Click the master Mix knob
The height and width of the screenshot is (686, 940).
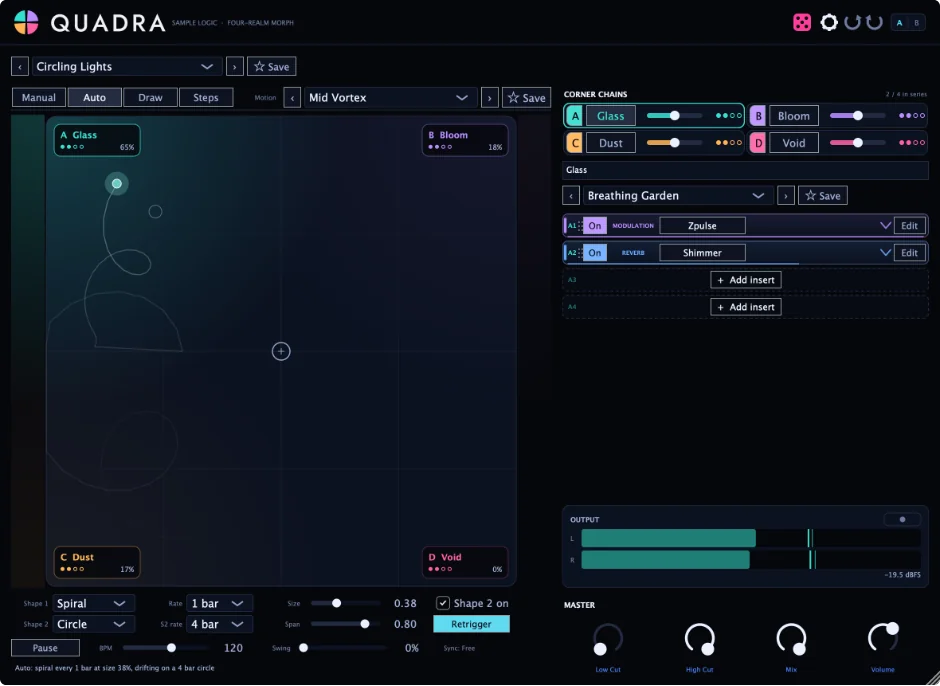[x=791, y=639]
